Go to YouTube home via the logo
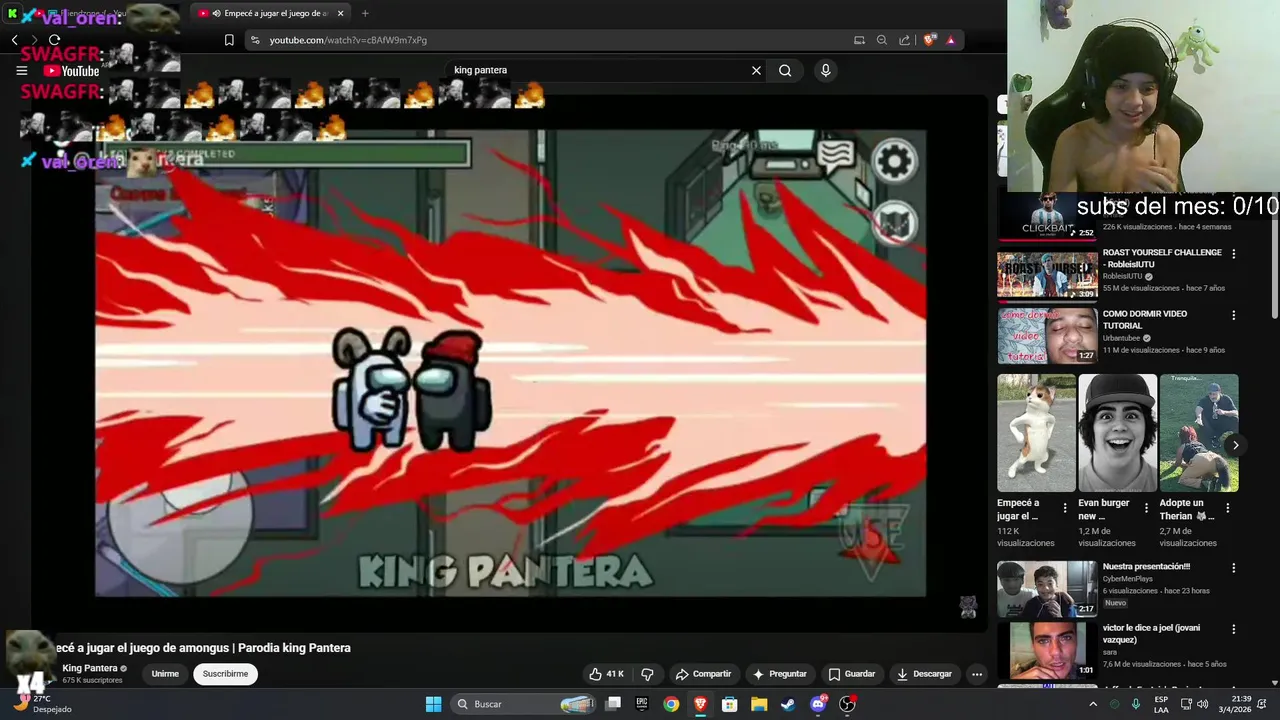 71,71
